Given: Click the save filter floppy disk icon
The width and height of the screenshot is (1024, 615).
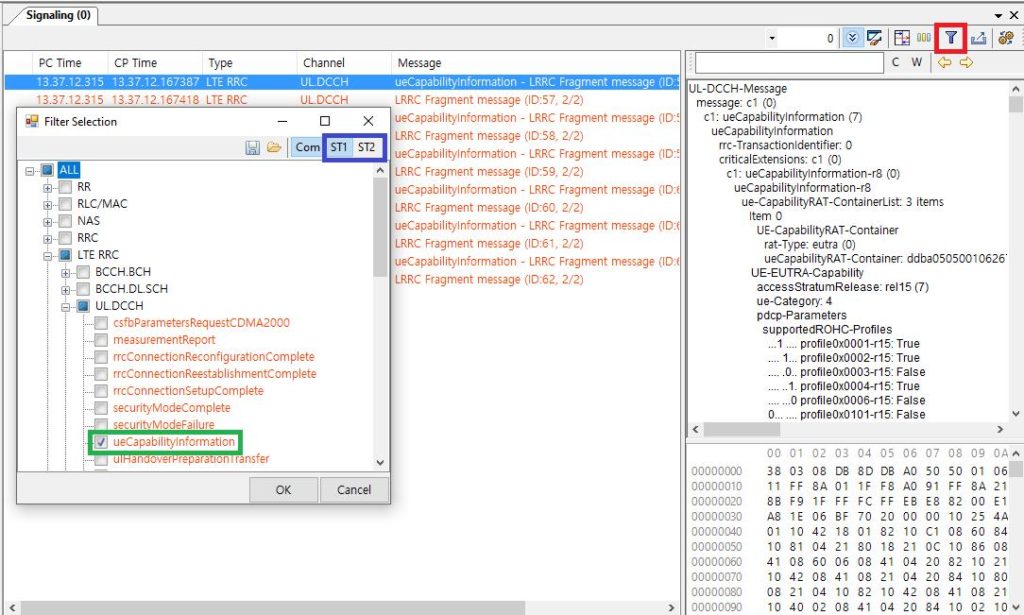Looking at the screenshot, I should coord(254,147).
